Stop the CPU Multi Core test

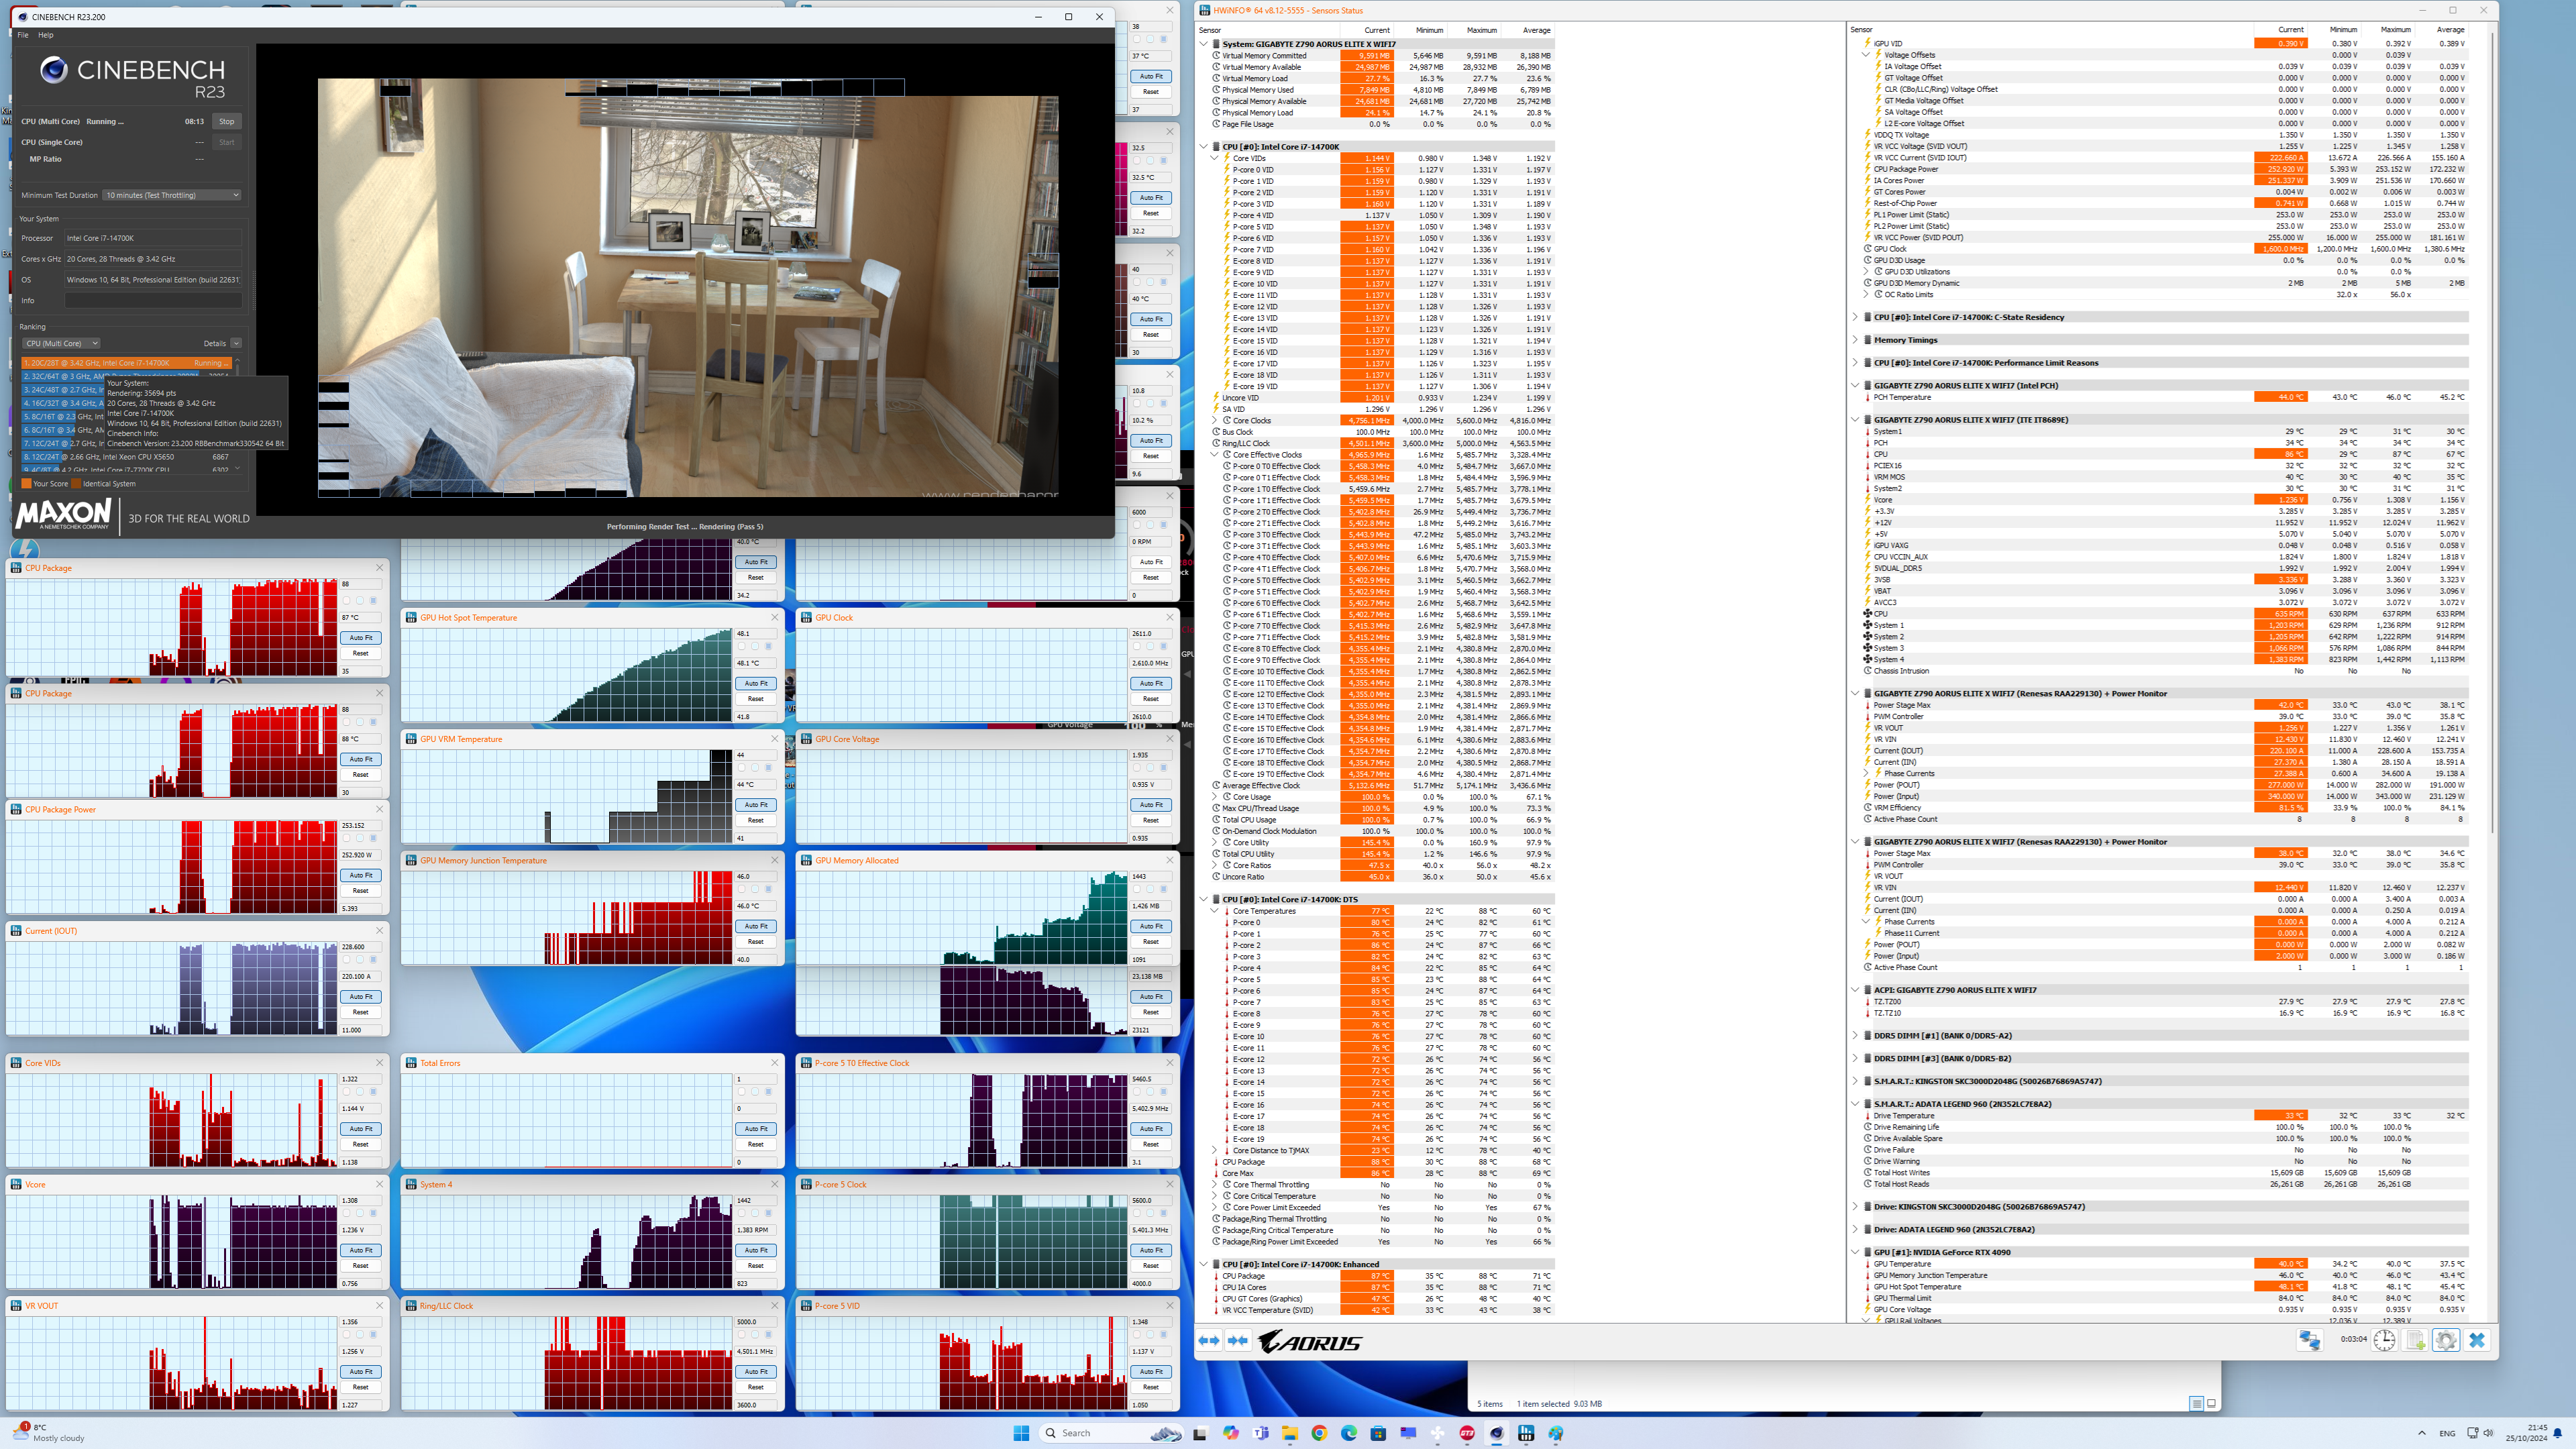point(227,121)
